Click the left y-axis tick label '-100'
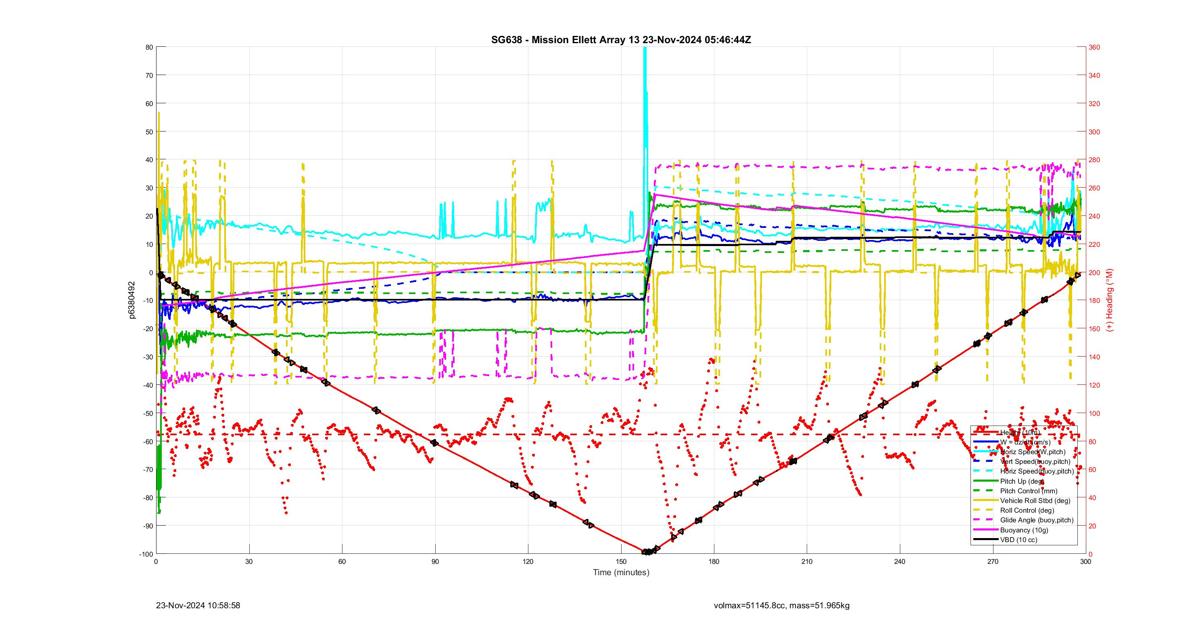This screenshot has width=1200, height=622. (145, 554)
